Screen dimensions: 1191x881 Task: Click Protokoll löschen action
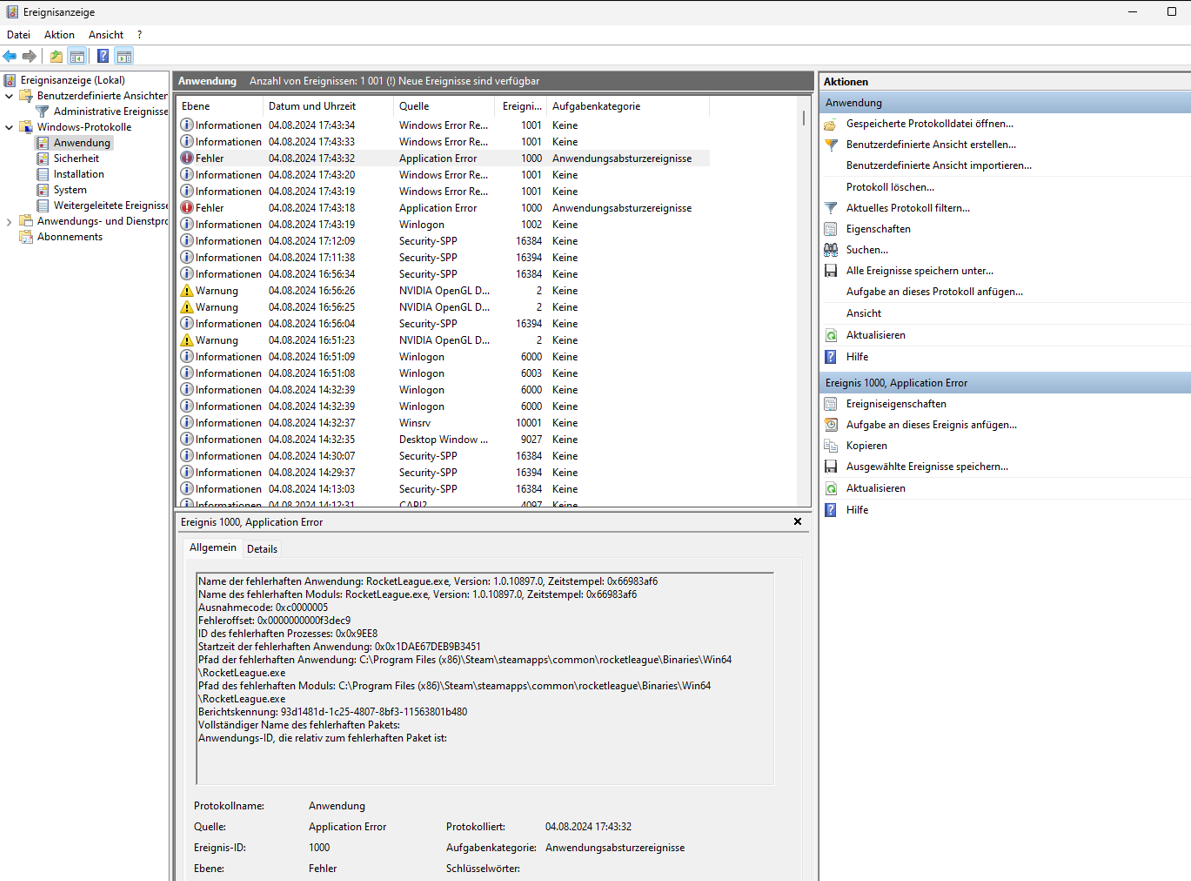tap(890, 187)
